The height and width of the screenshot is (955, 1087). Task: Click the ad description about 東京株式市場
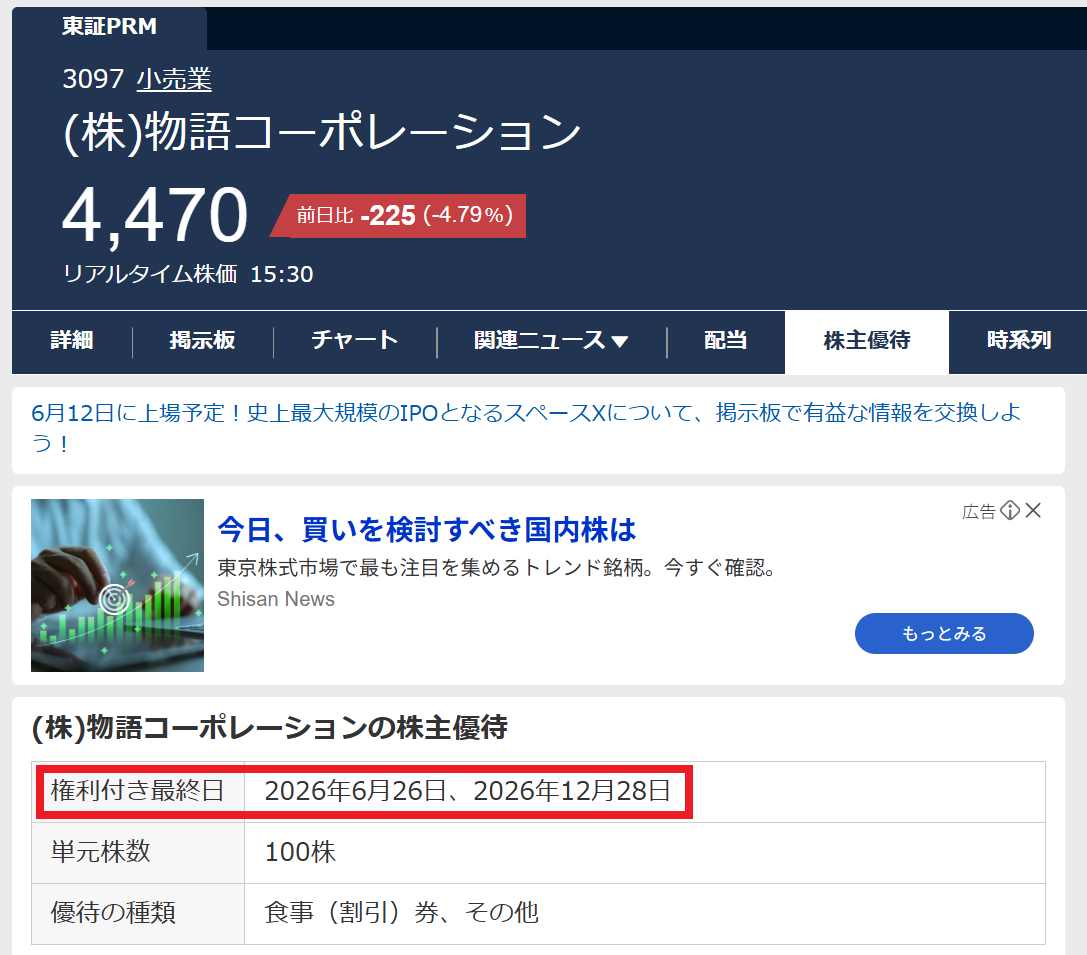[x=496, y=568]
